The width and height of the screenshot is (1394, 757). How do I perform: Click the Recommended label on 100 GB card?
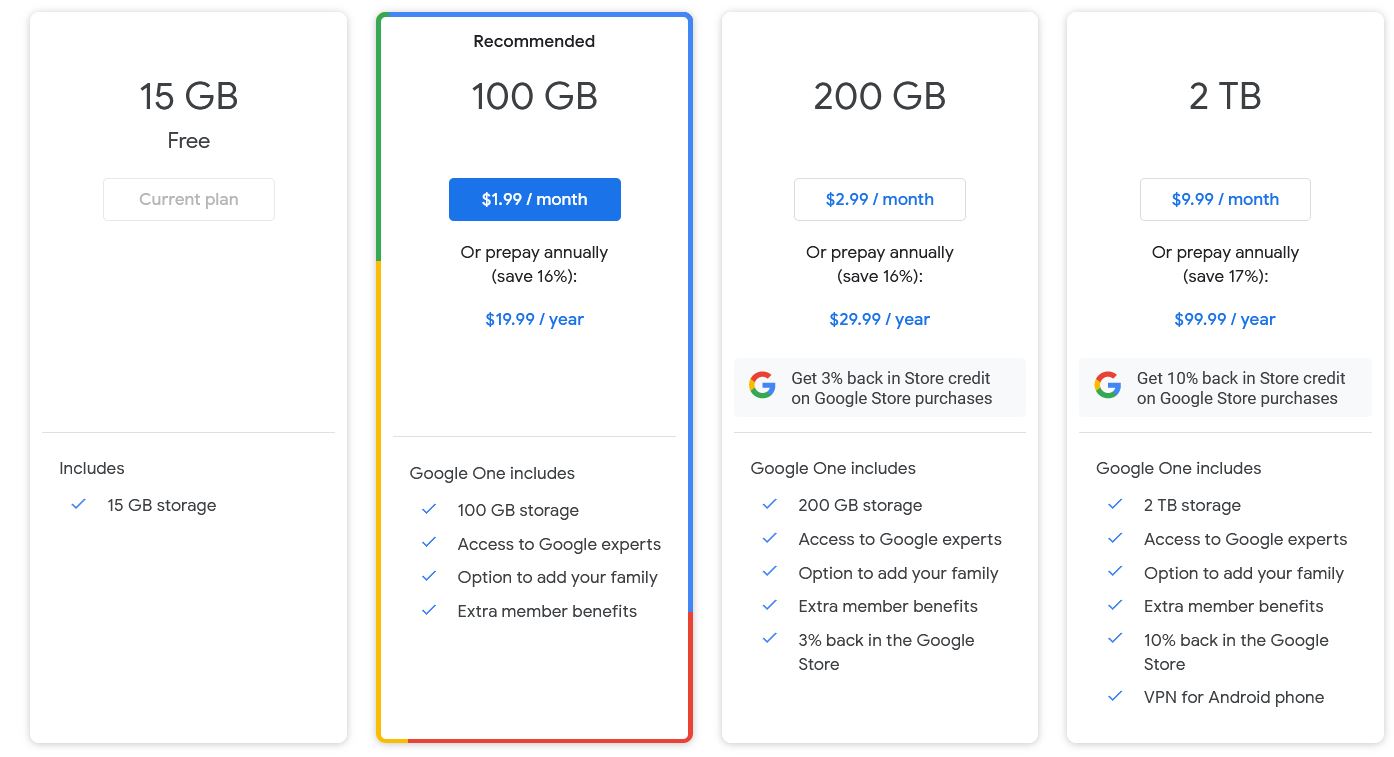(x=534, y=41)
